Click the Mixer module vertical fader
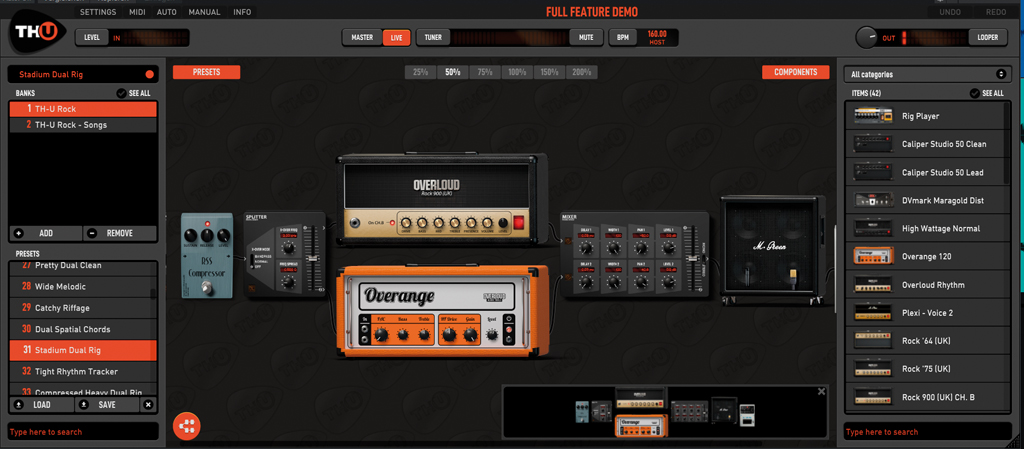The image size is (1024, 449). [694, 260]
